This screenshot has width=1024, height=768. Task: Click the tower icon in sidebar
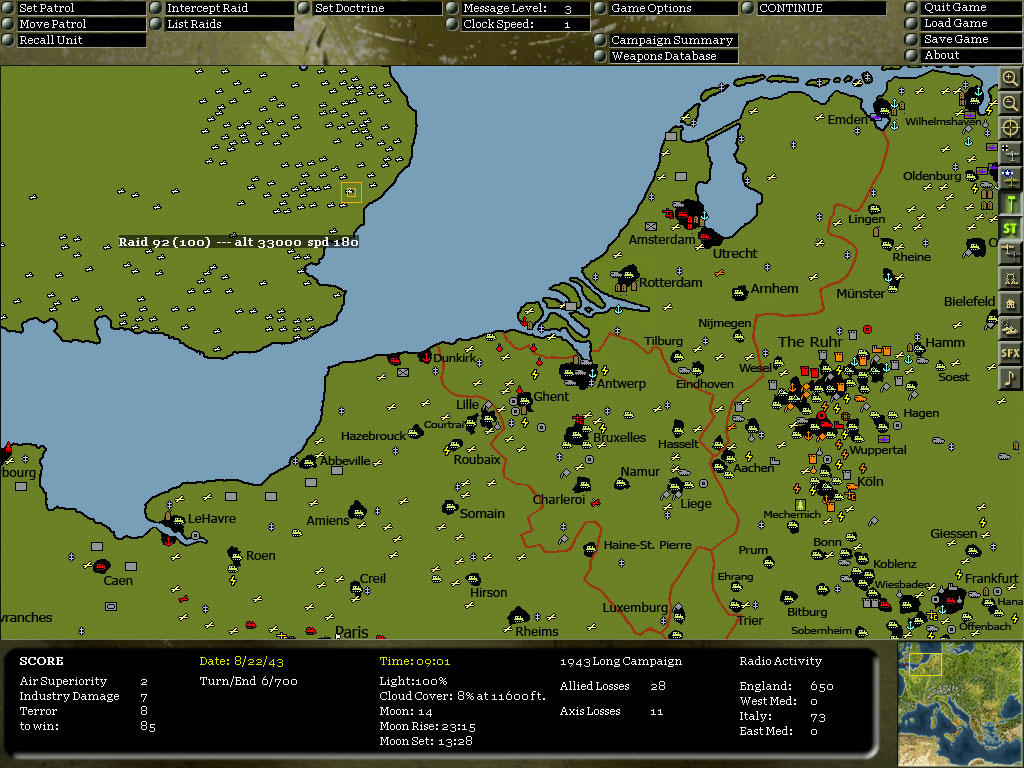[1010, 278]
